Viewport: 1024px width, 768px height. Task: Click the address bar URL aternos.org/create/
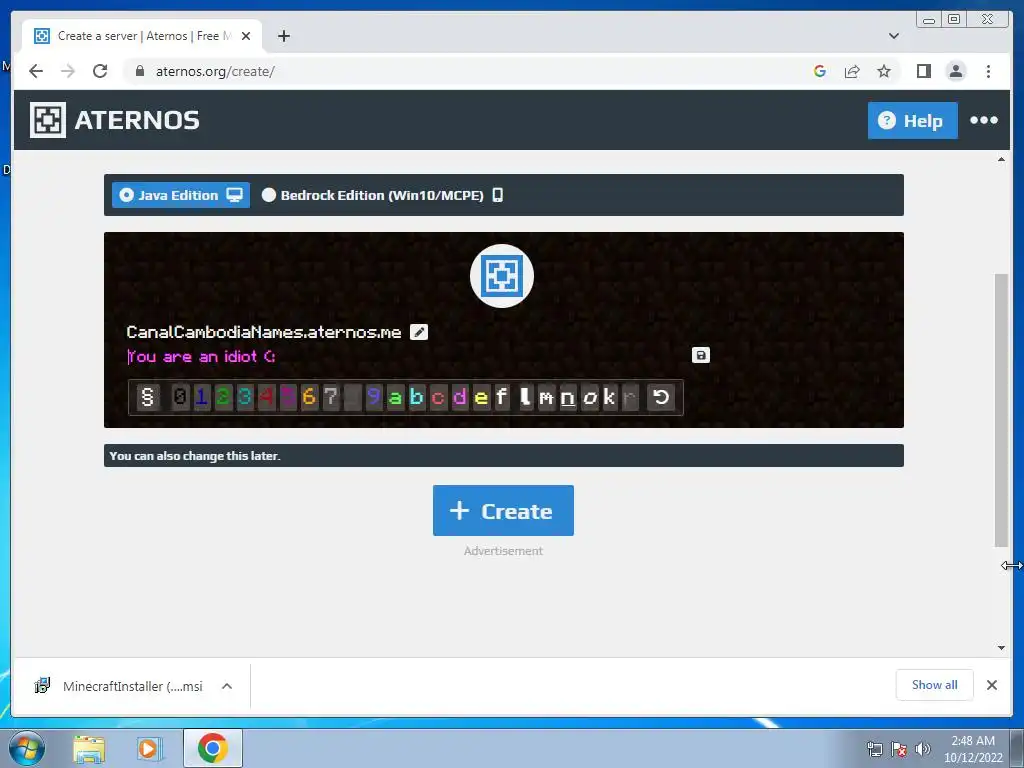pos(215,71)
